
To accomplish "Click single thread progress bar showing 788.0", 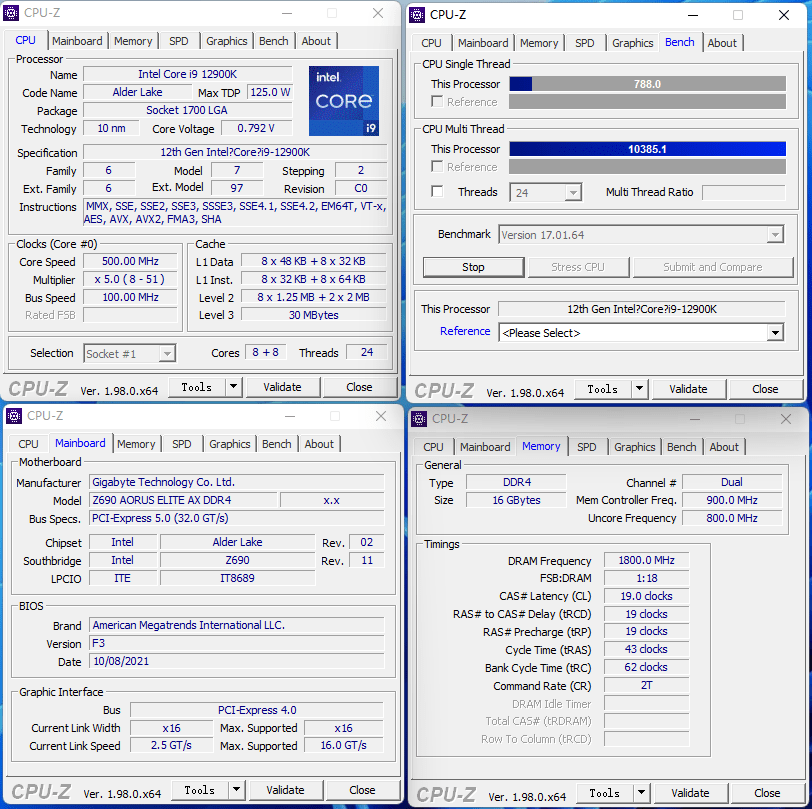I will [x=647, y=84].
